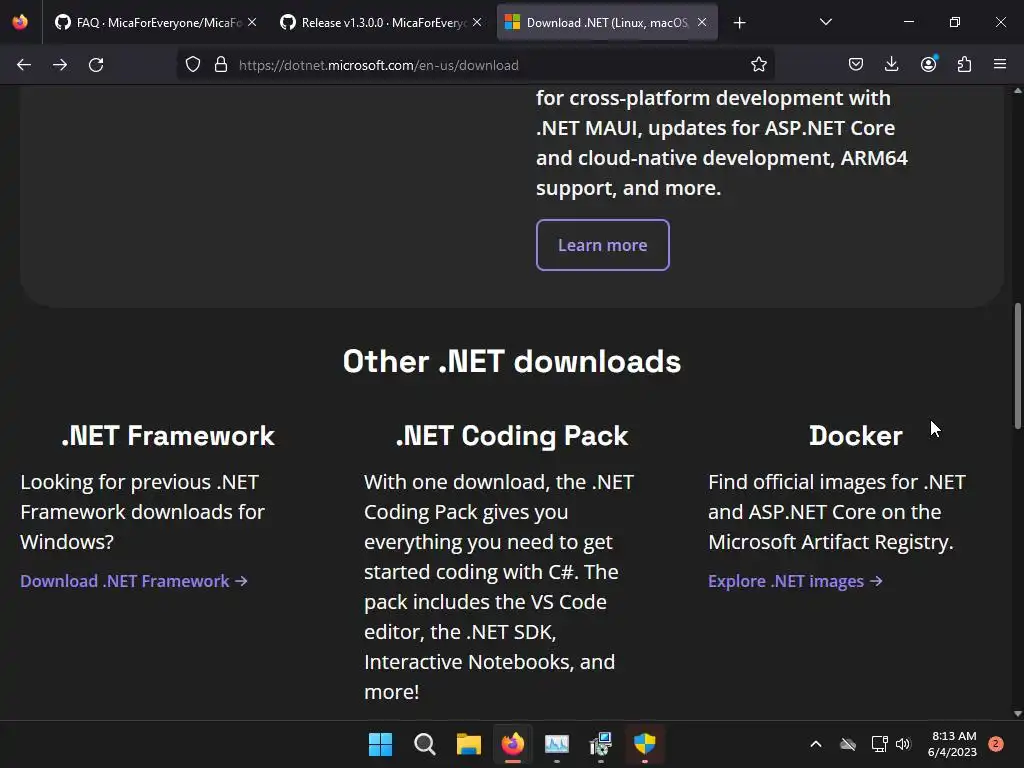Expand the list all tabs dropdown
The image size is (1024, 768).
(x=825, y=22)
